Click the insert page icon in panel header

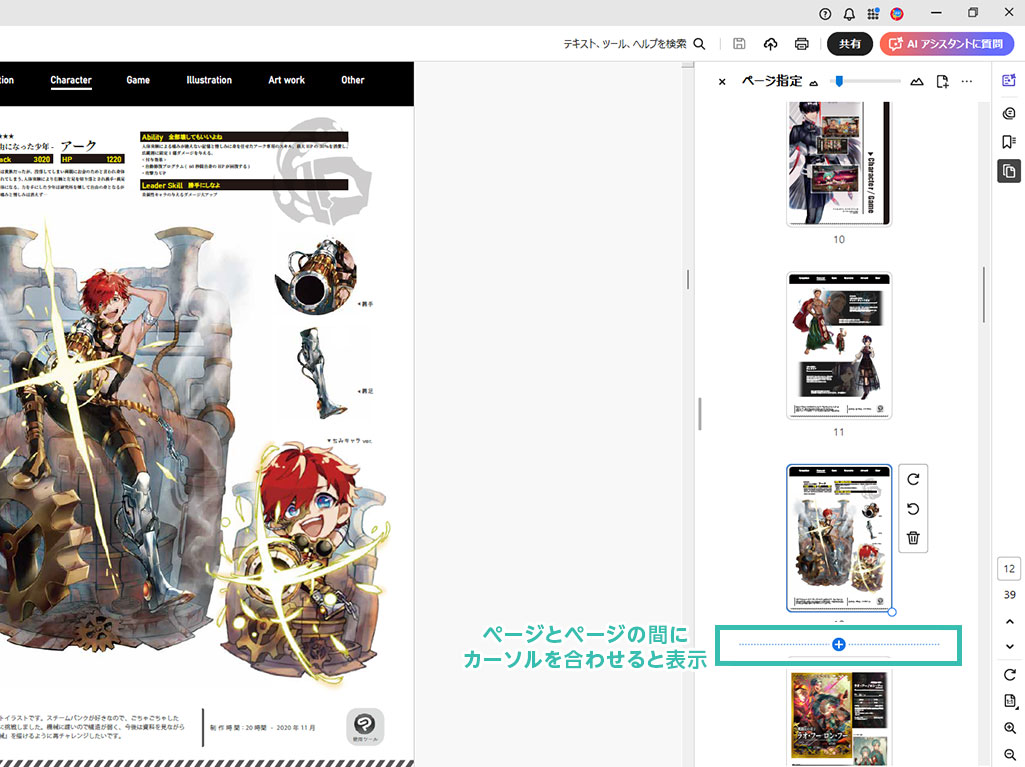[x=942, y=81]
